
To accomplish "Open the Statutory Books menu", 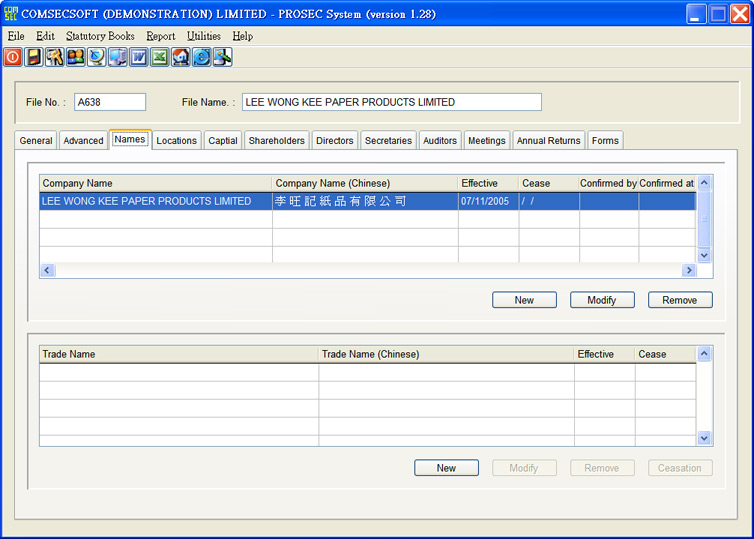I will [100, 36].
